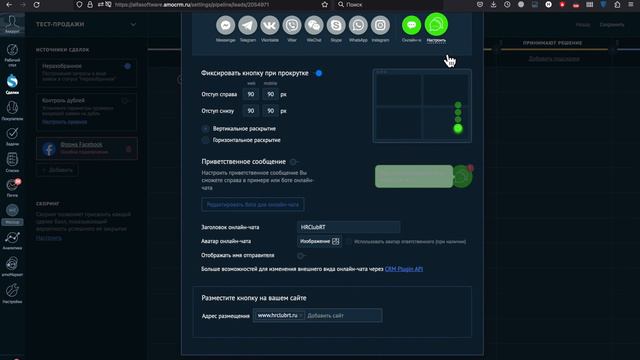The height and width of the screenshot is (360, 640).
Task: Click the Добавить сайт input field
Action: pyautogui.click(x=344, y=316)
